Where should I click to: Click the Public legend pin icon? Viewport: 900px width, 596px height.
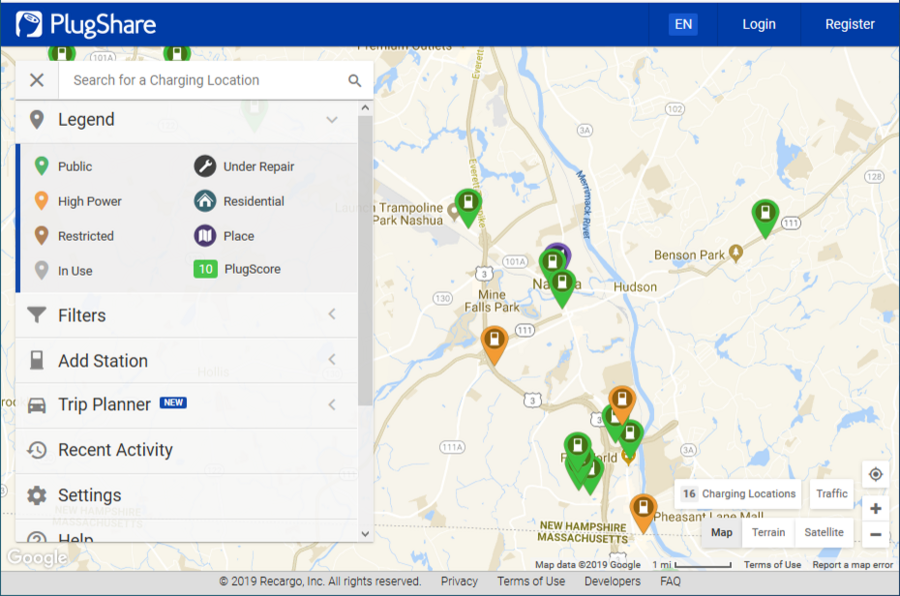click(41, 166)
